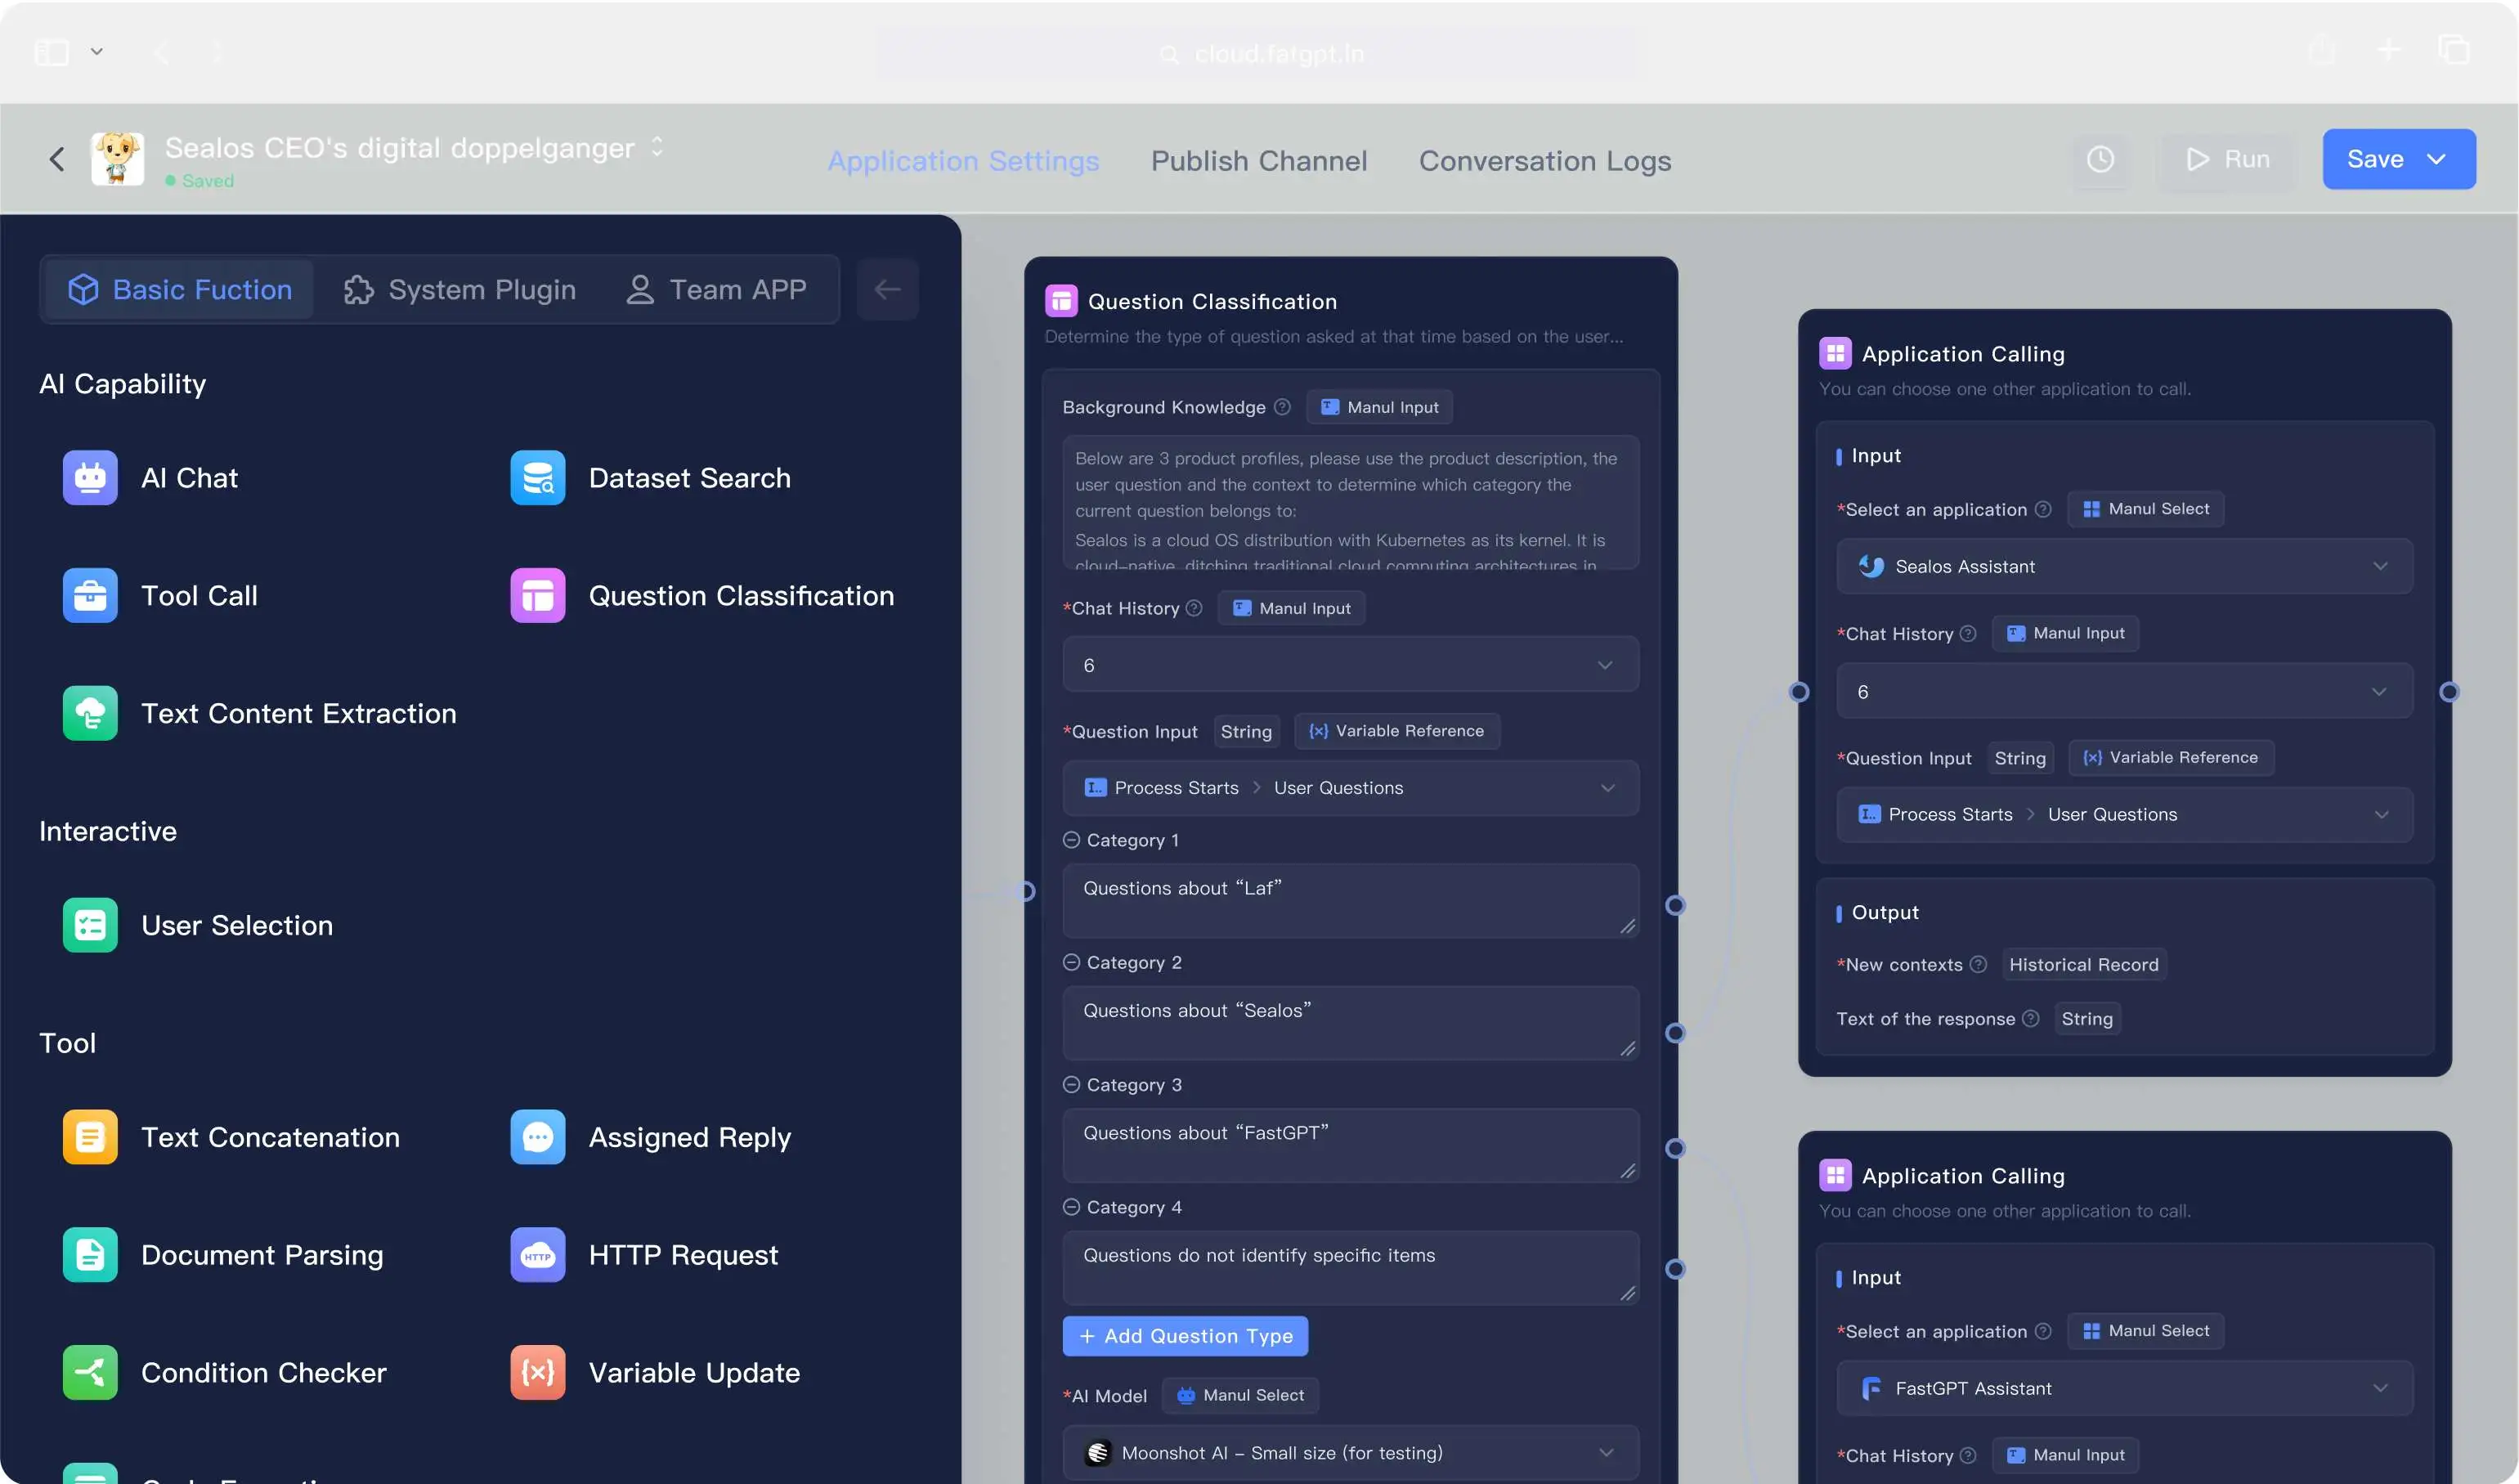
Task: Open the Conversation Logs tab
Action: click(1545, 161)
